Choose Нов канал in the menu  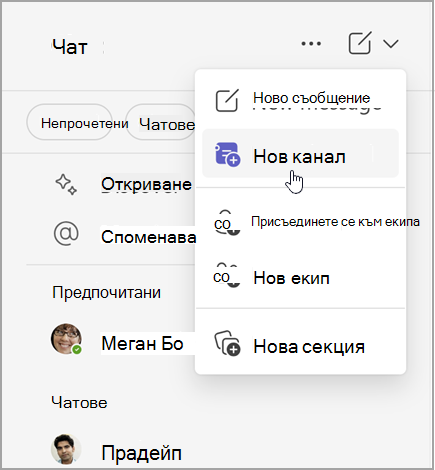point(300,153)
